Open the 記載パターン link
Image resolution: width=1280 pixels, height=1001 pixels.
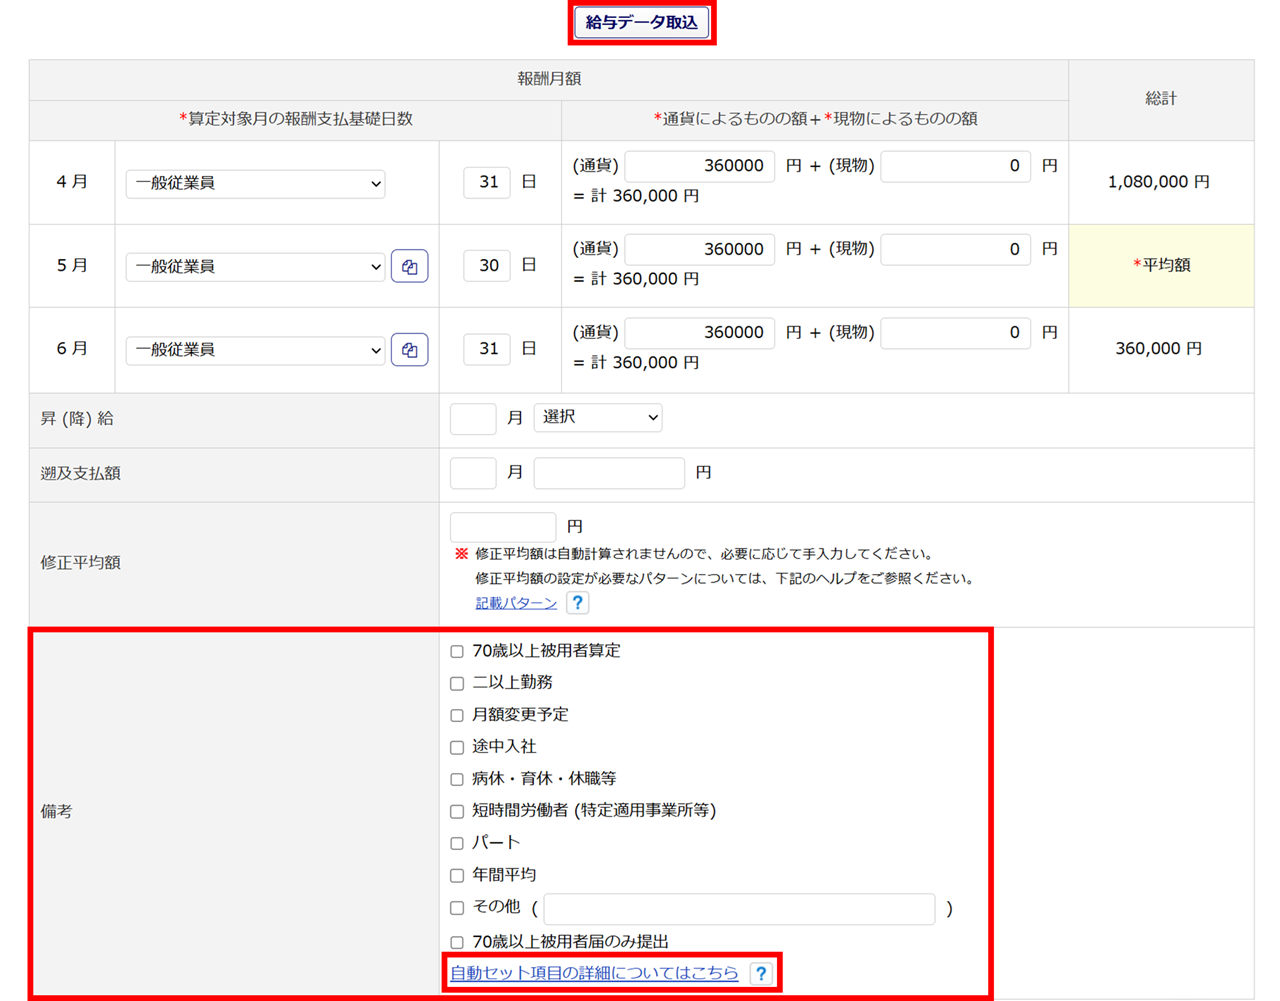coord(516,603)
